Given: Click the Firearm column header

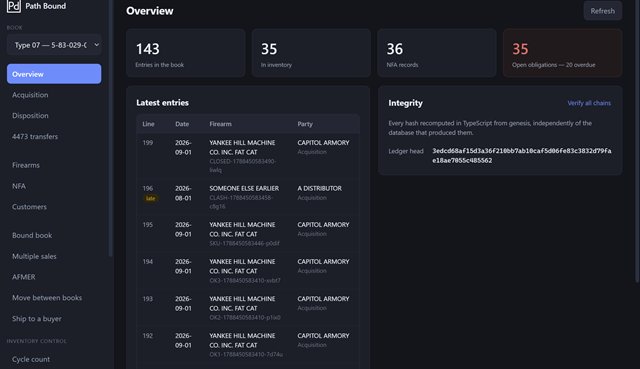Looking at the screenshot, I should click(220, 124).
